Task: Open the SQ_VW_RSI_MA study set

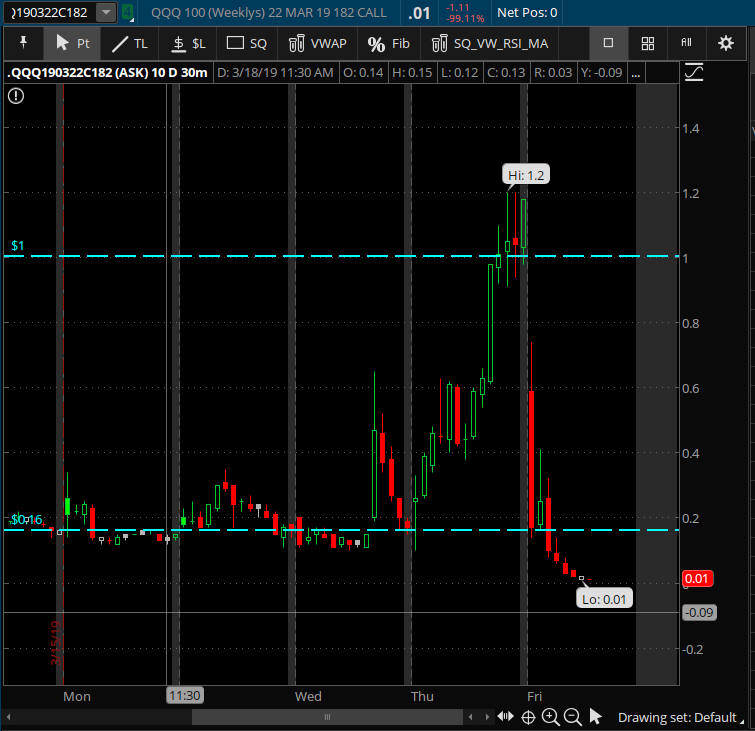Action: pyautogui.click(x=489, y=44)
